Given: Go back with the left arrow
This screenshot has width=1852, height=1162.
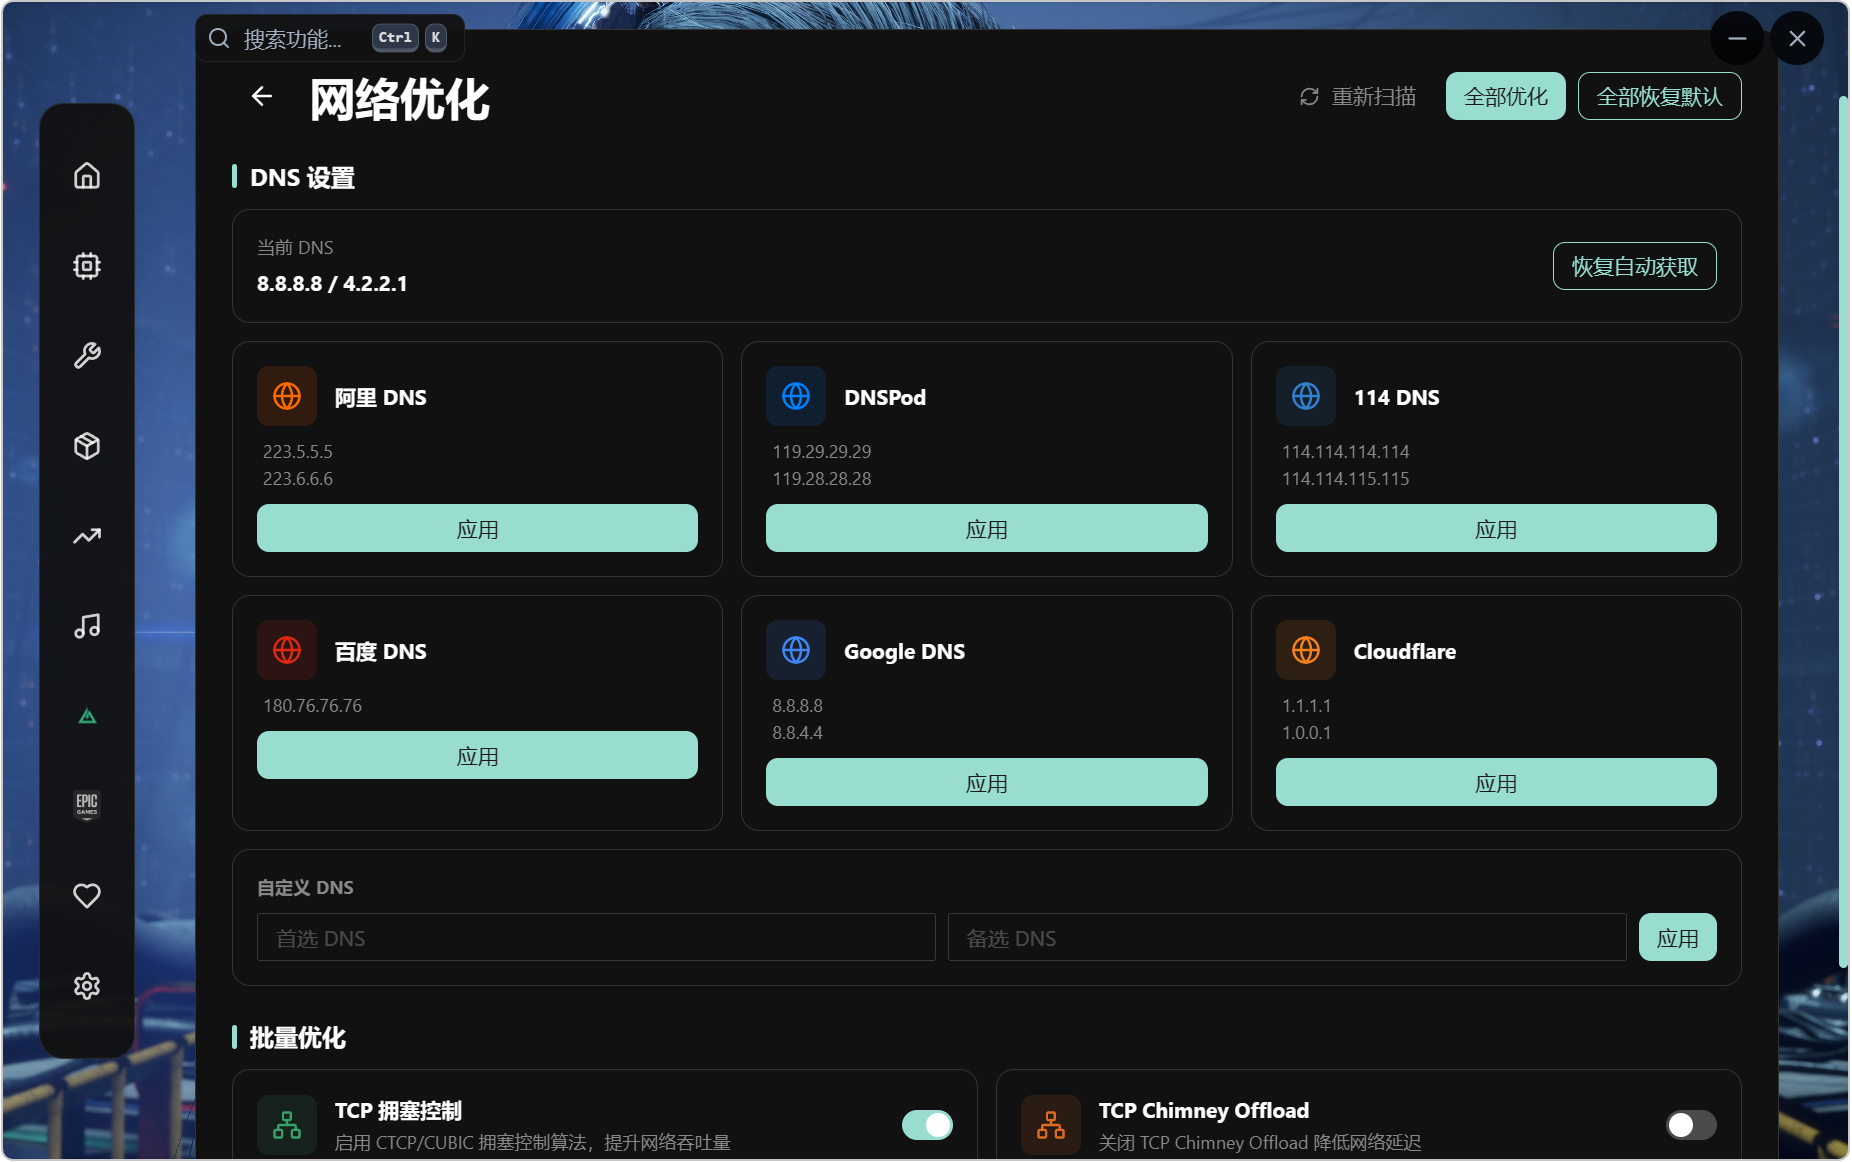Looking at the screenshot, I should coord(262,96).
